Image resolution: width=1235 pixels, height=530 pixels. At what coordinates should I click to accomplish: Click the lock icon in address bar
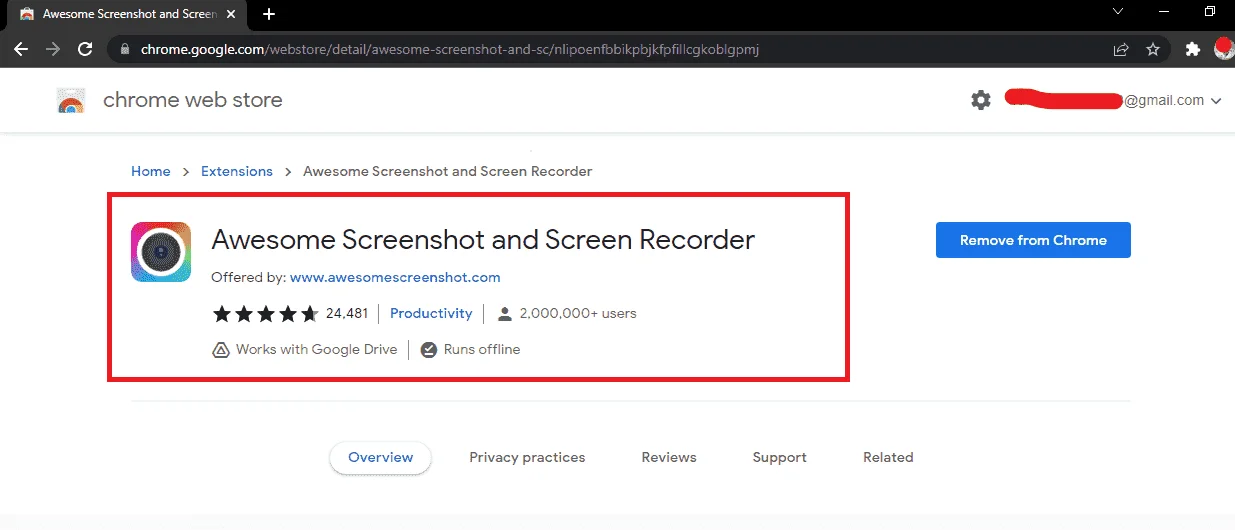click(x=125, y=49)
